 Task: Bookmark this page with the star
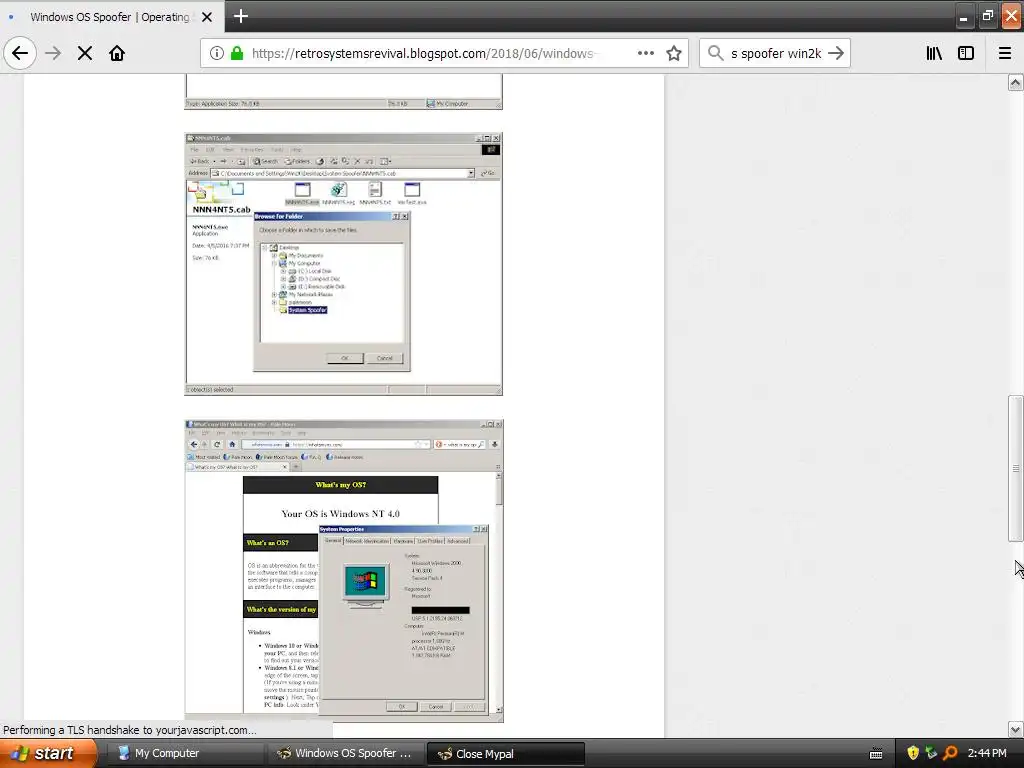pyautogui.click(x=674, y=53)
